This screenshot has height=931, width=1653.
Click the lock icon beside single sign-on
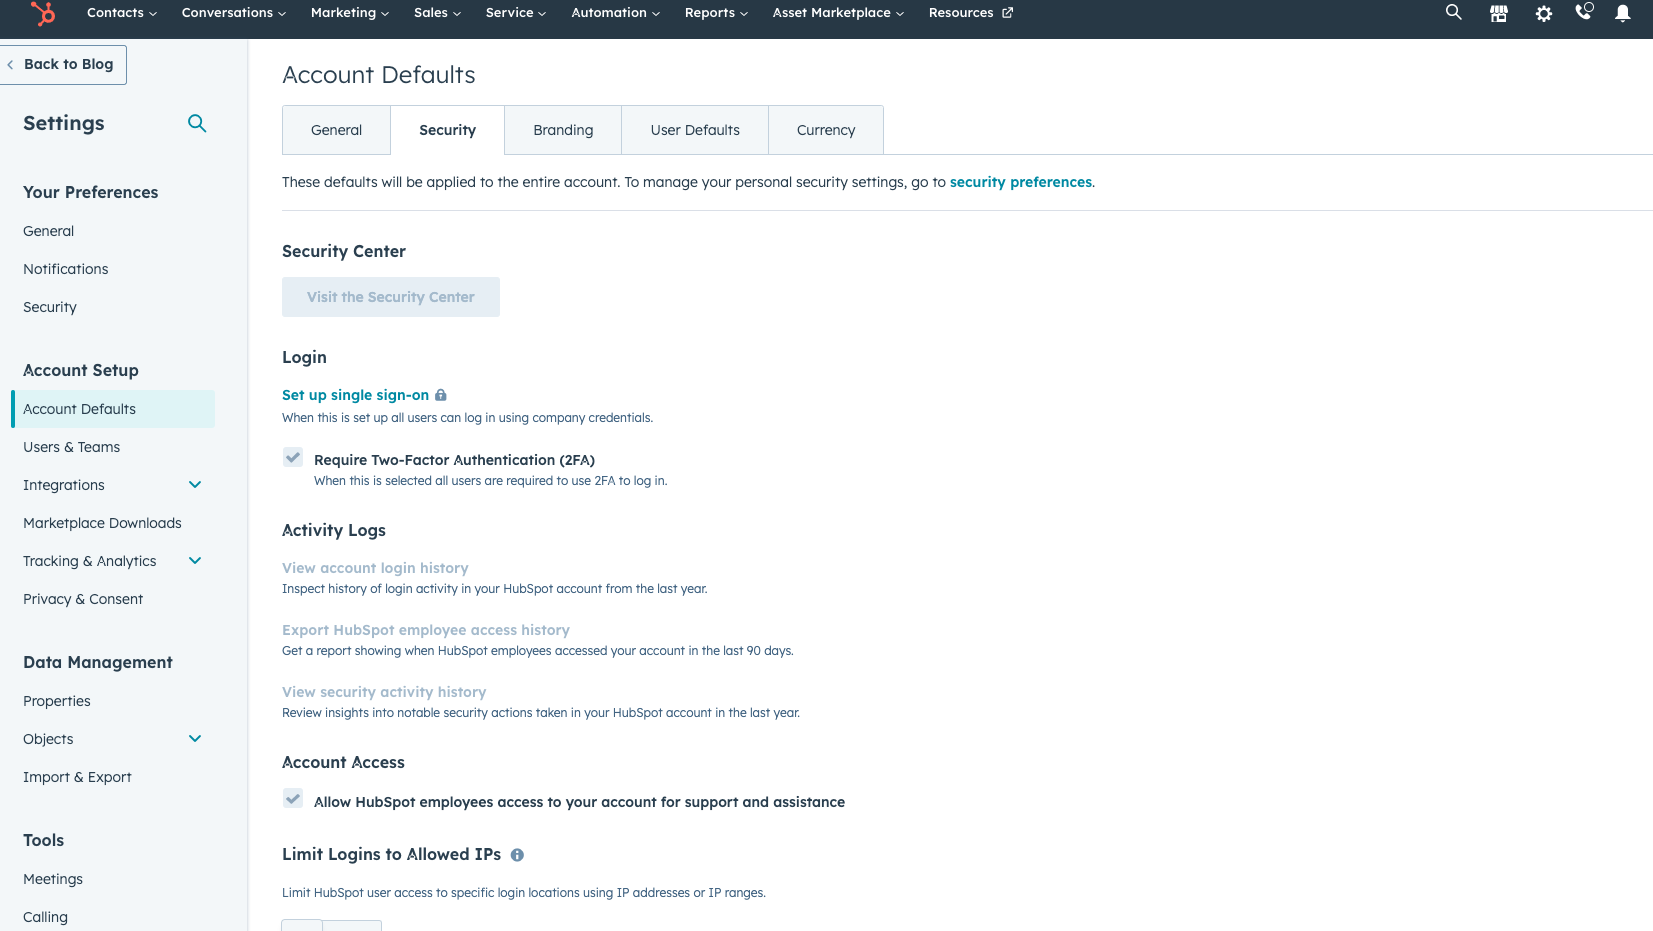point(441,395)
